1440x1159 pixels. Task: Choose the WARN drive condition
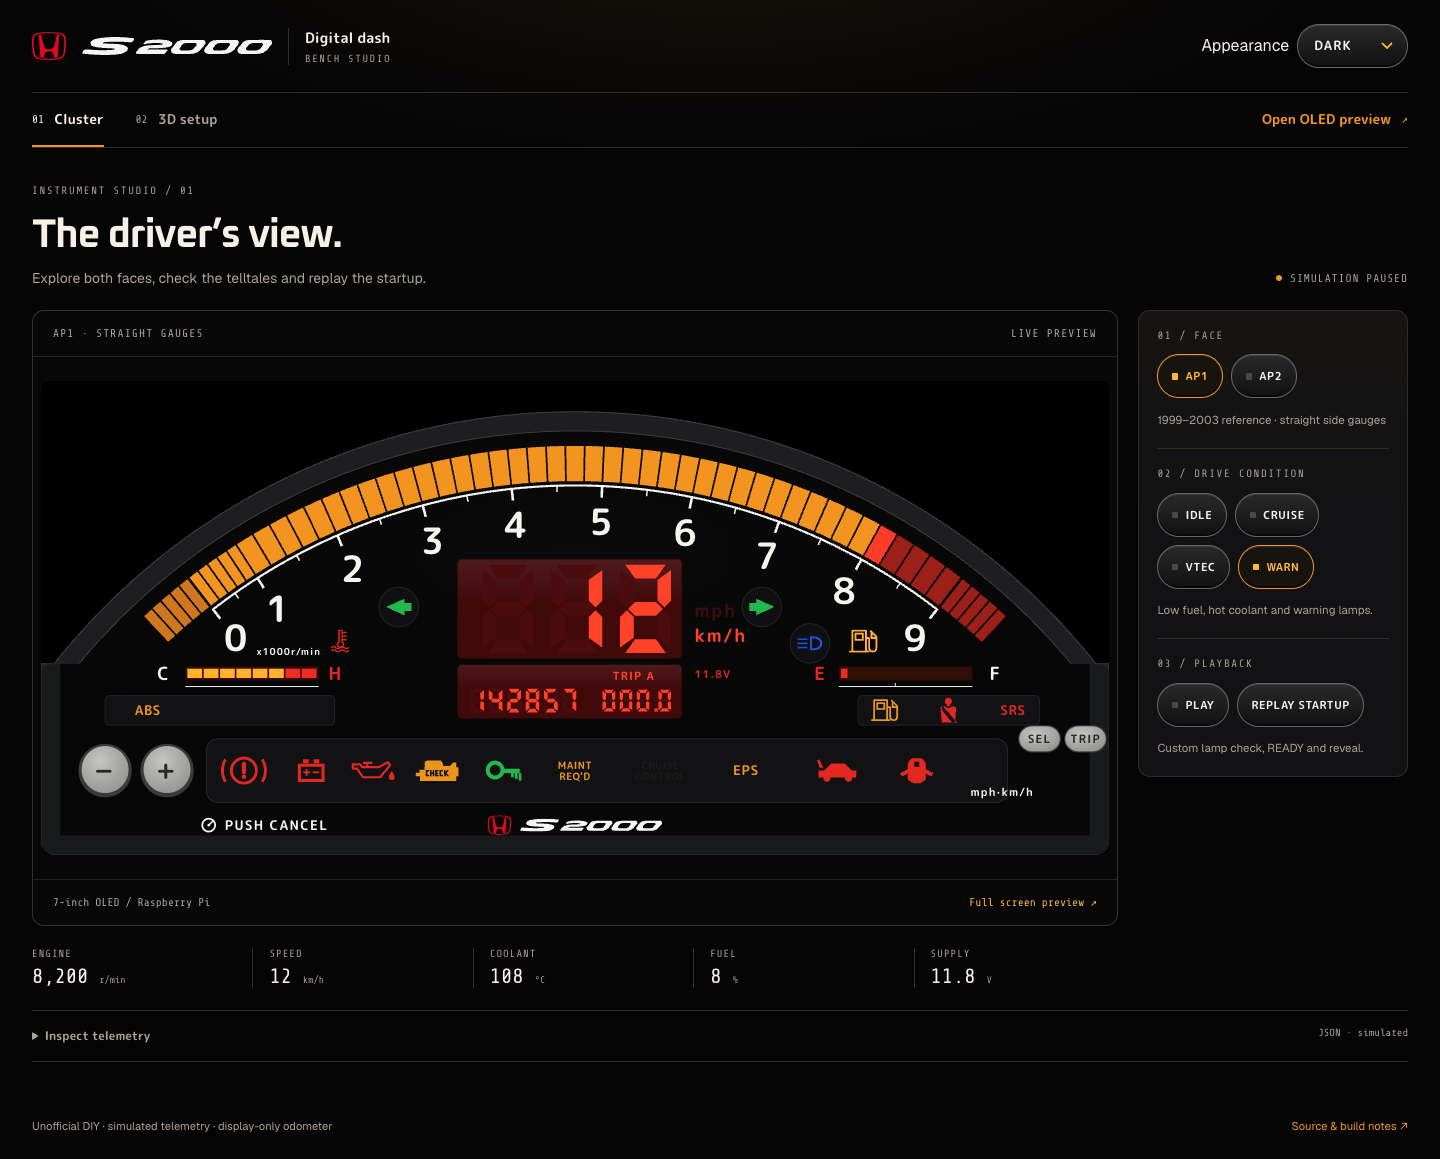(1276, 567)
